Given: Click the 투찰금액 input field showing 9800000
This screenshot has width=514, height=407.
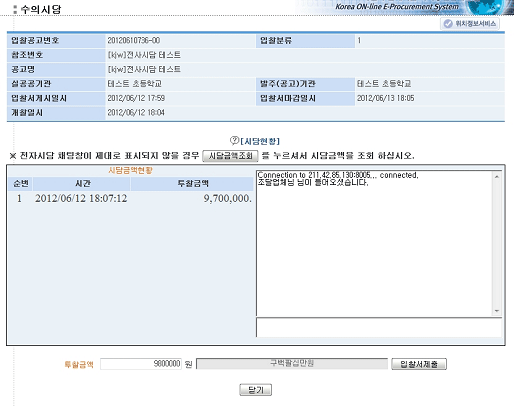Looking at the screenshot, I should pos(141,364).
